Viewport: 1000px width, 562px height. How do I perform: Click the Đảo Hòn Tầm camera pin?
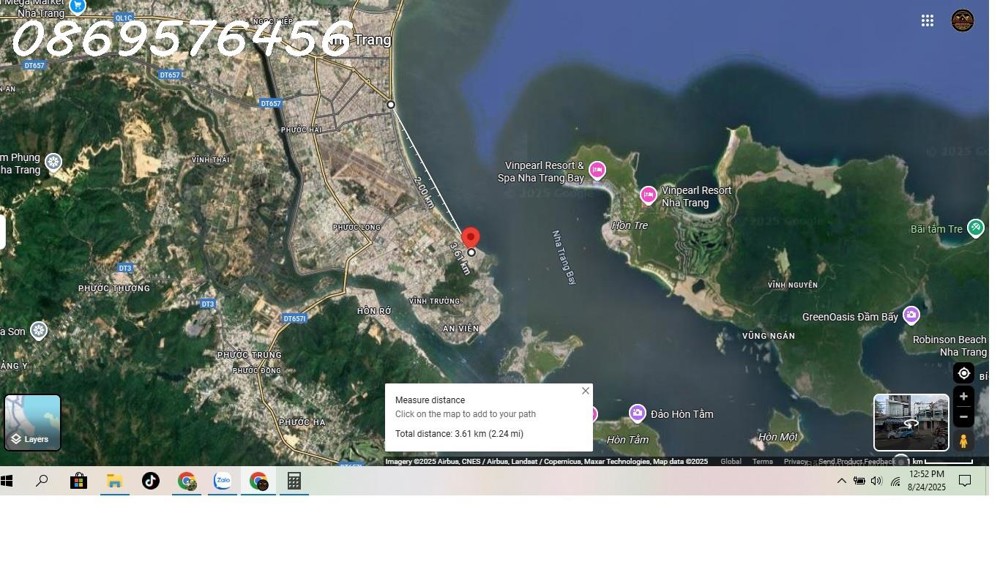point(637,413)
